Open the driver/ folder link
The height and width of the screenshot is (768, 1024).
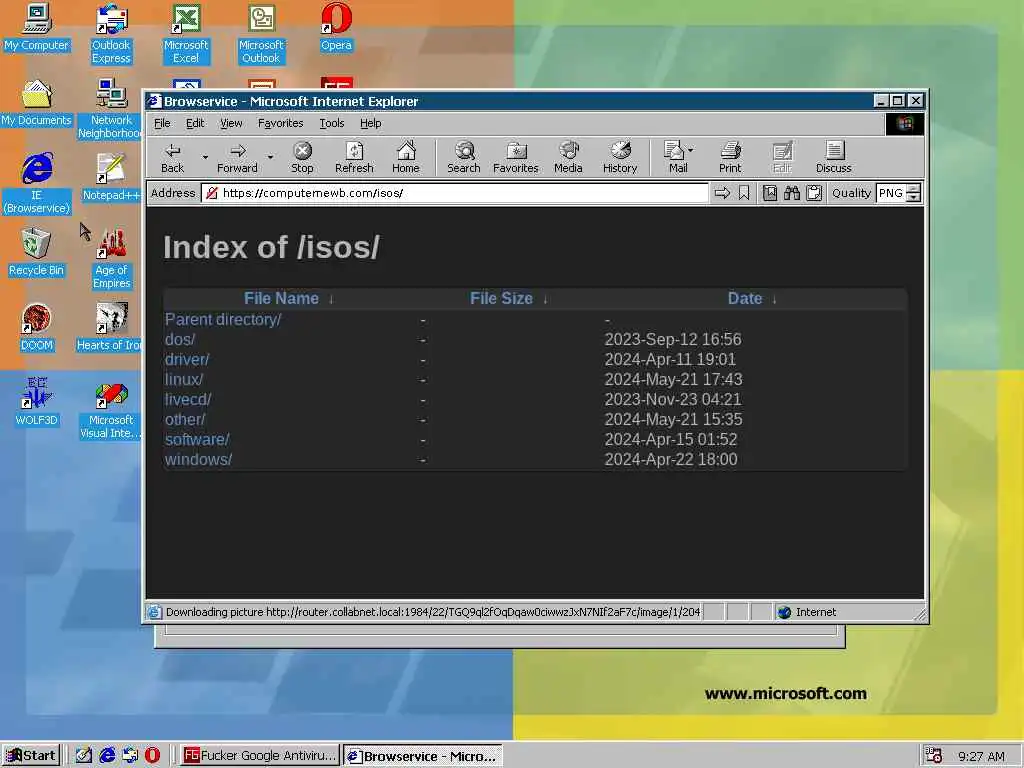pos(187,360)
